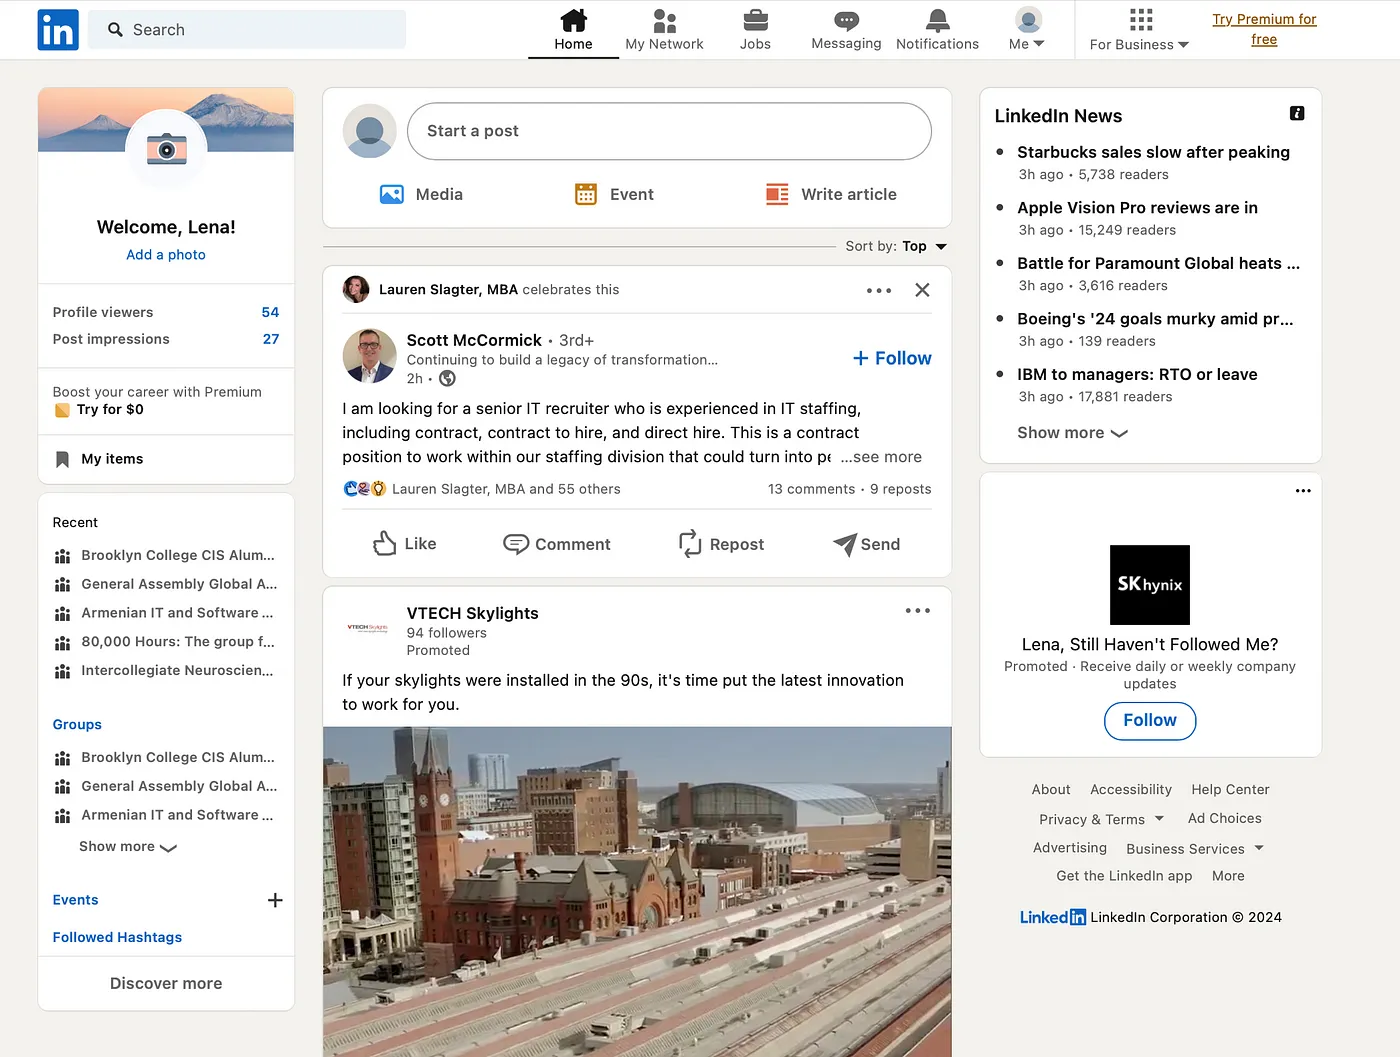Open 9 reposts
The height and width of the screenshot is (1057, 1400).
tap(900, 489)
